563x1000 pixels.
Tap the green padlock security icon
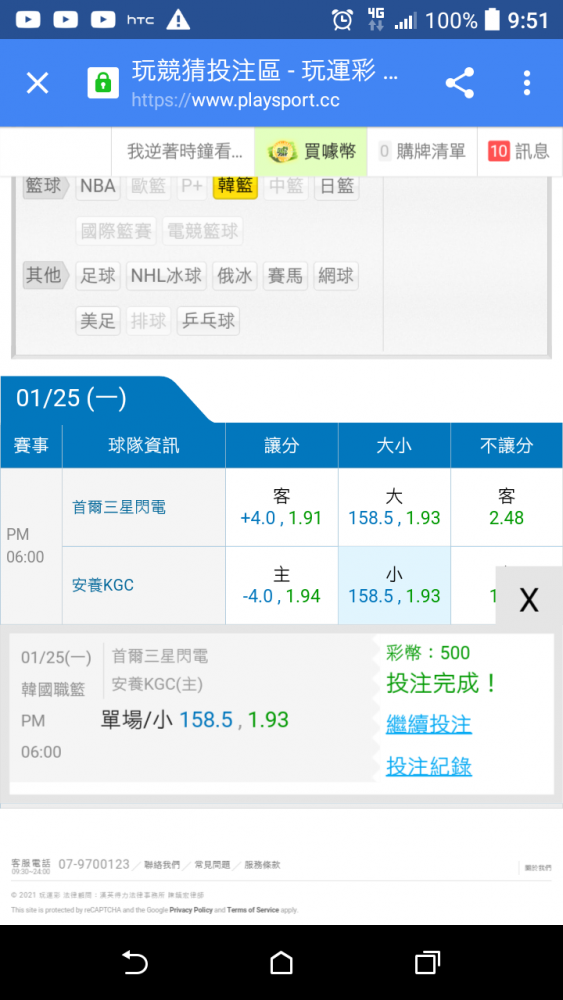coord(103,83)
